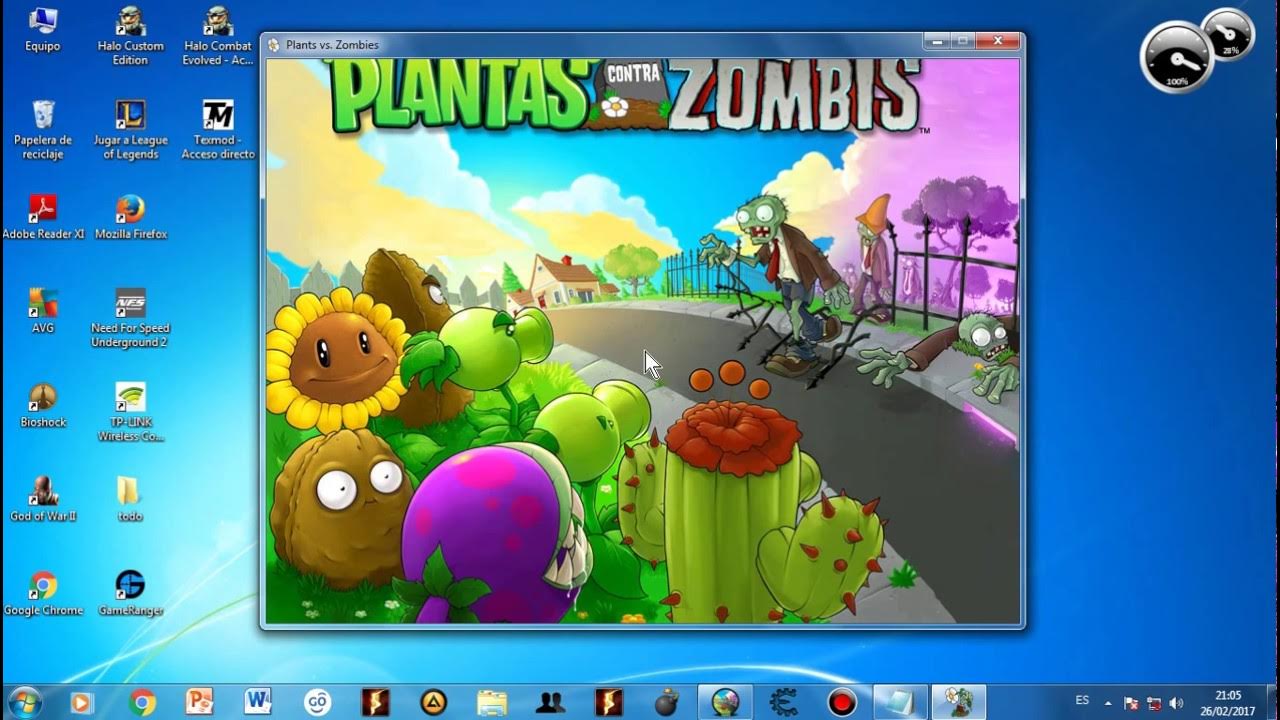This screenshot has height=720, width=1280.
Task: Open volume control in system tray
Action: [x=1176, y=703]
